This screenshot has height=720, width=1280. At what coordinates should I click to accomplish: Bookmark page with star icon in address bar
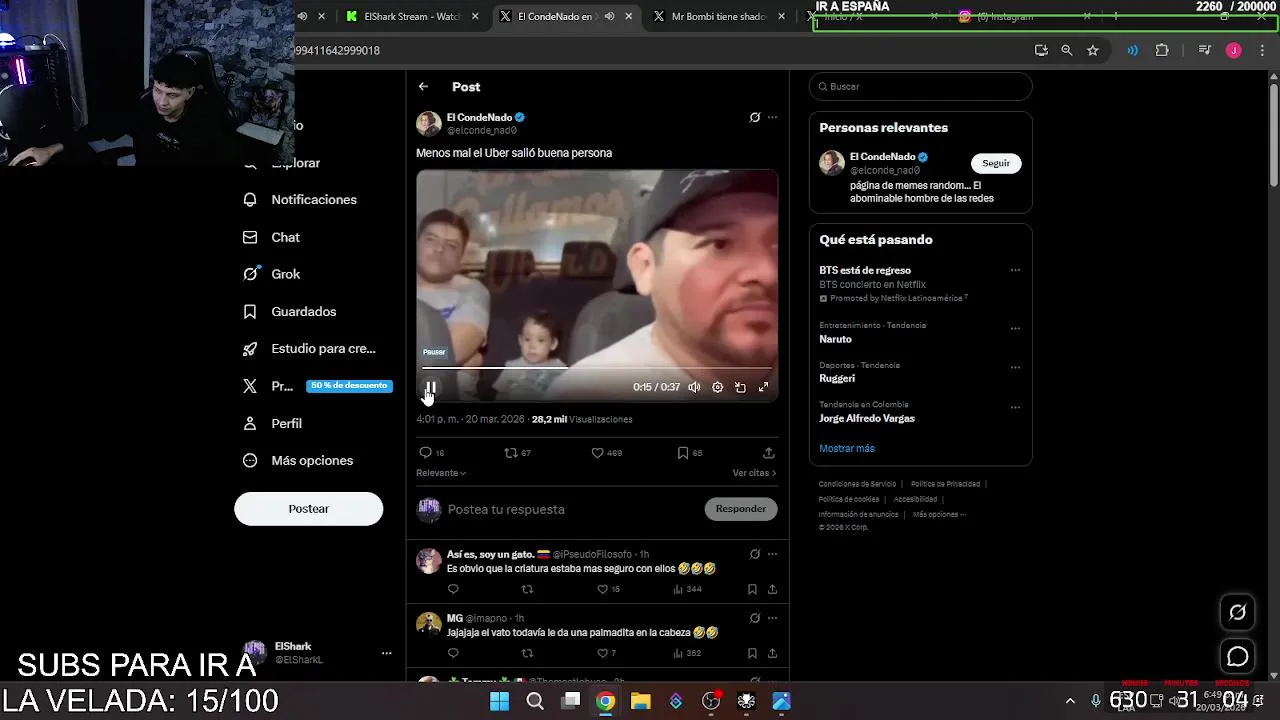[x=1093, y=50]
